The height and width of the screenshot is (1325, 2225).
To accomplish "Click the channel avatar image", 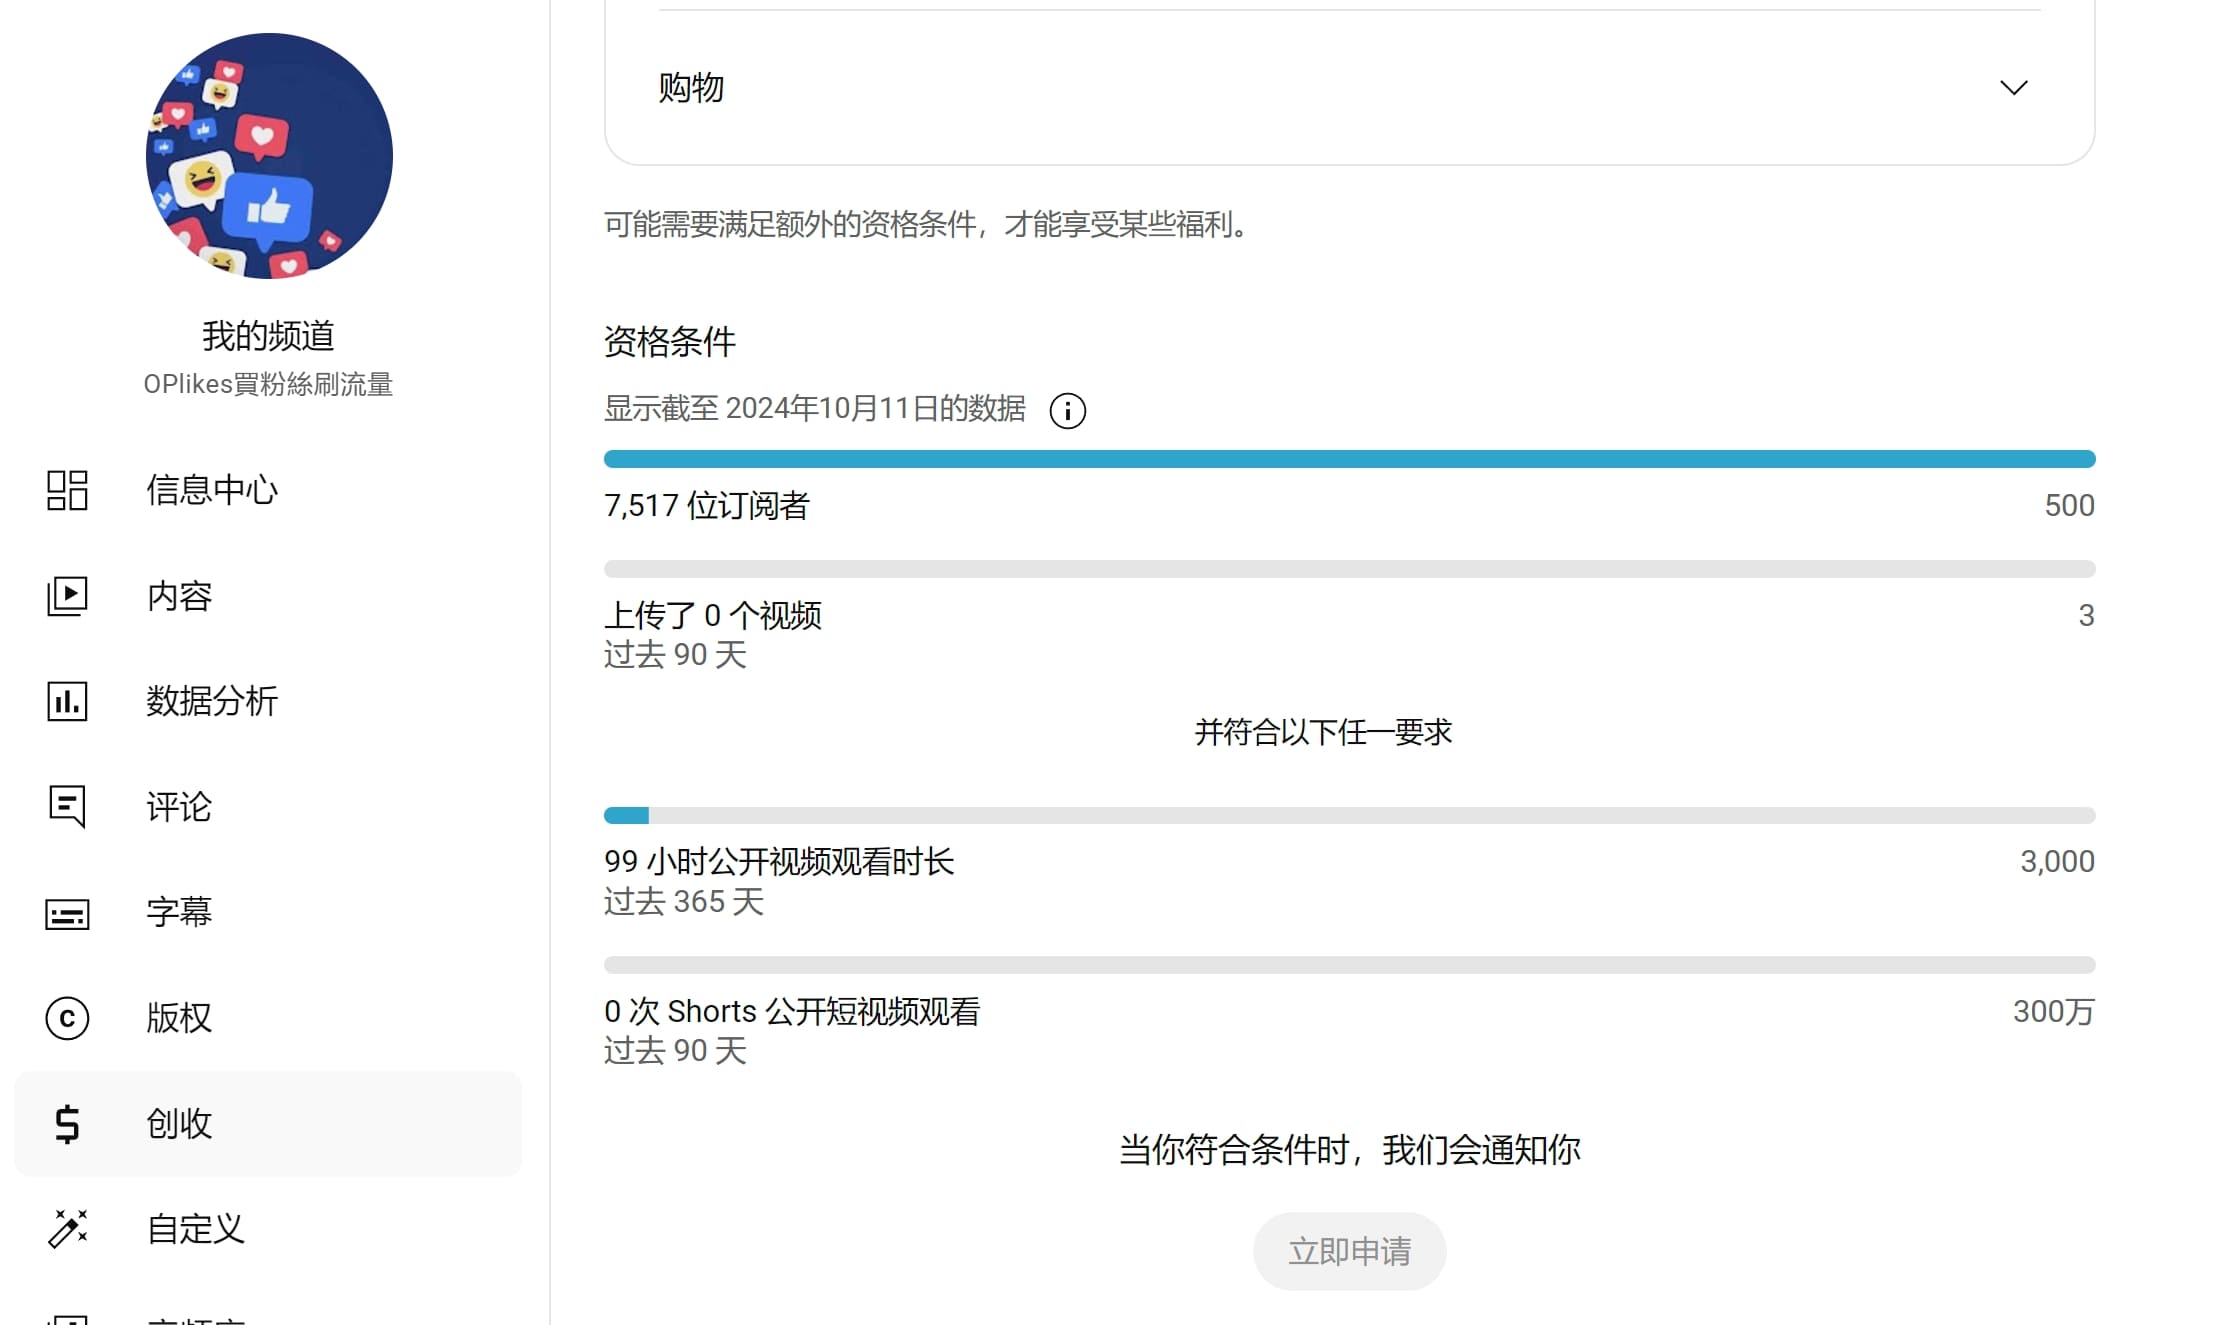I will pyautogui.click(x=269, y=156).
